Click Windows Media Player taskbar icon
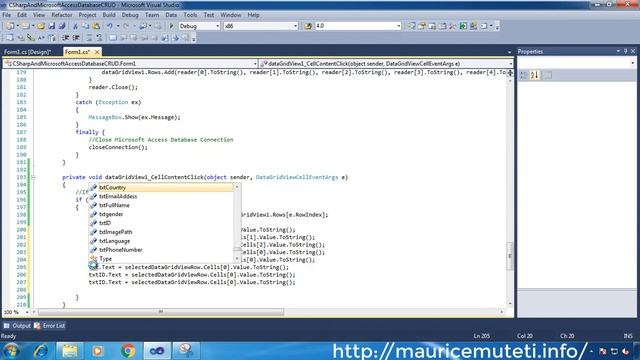The height and width of the screenshot is (360, 640). (x=98, y=351)
